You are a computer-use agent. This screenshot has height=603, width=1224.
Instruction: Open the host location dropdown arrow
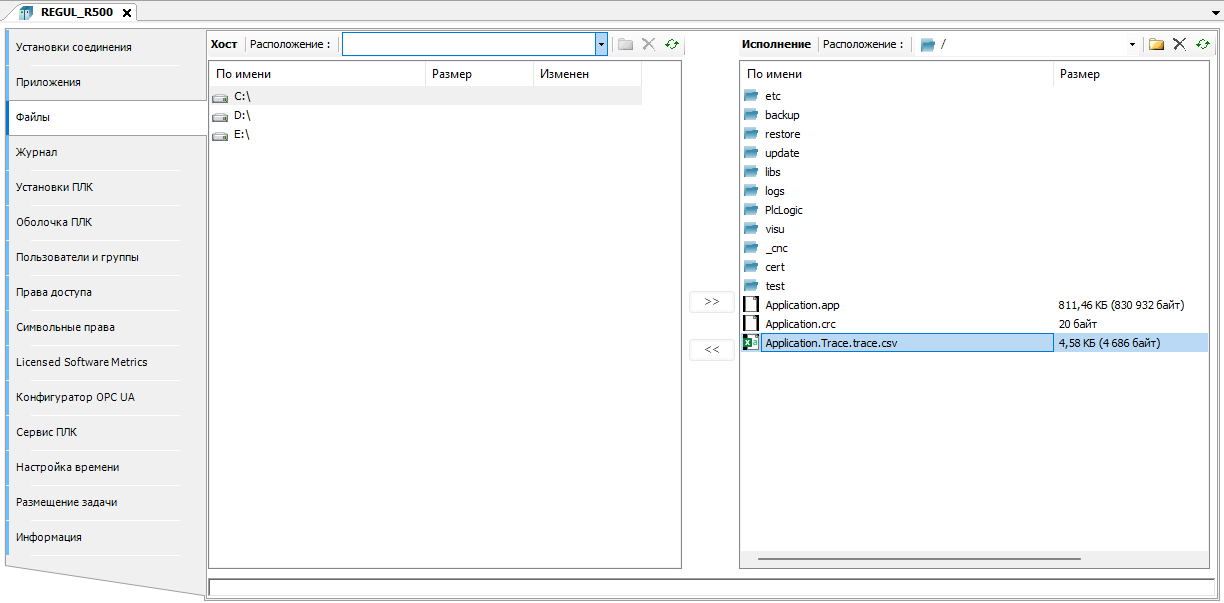[x=601, y=44]
